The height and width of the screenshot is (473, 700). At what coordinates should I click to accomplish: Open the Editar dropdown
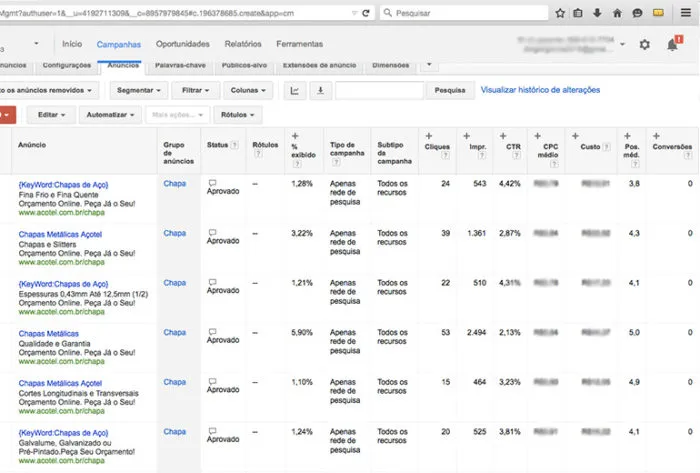pos(51,115)
